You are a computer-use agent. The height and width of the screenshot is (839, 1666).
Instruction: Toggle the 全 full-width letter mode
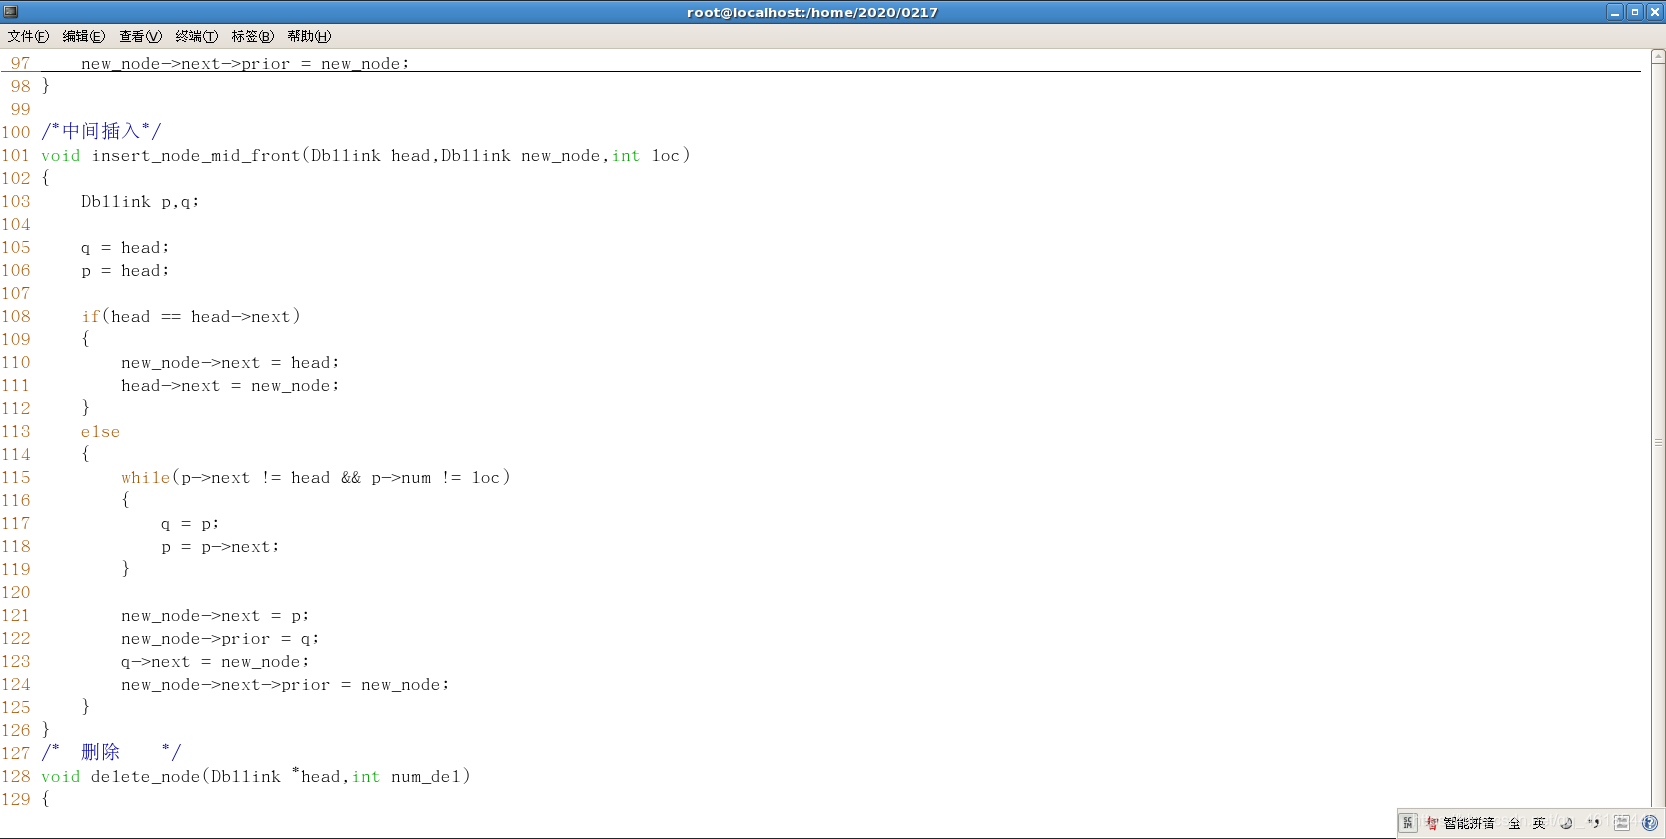[1515, 823]
